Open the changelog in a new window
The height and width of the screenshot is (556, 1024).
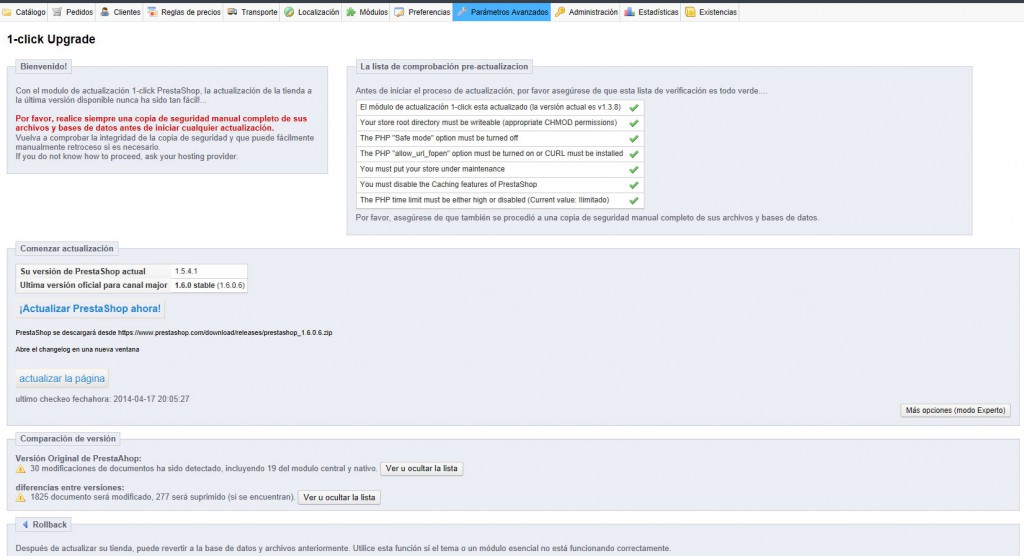[77, 350]
